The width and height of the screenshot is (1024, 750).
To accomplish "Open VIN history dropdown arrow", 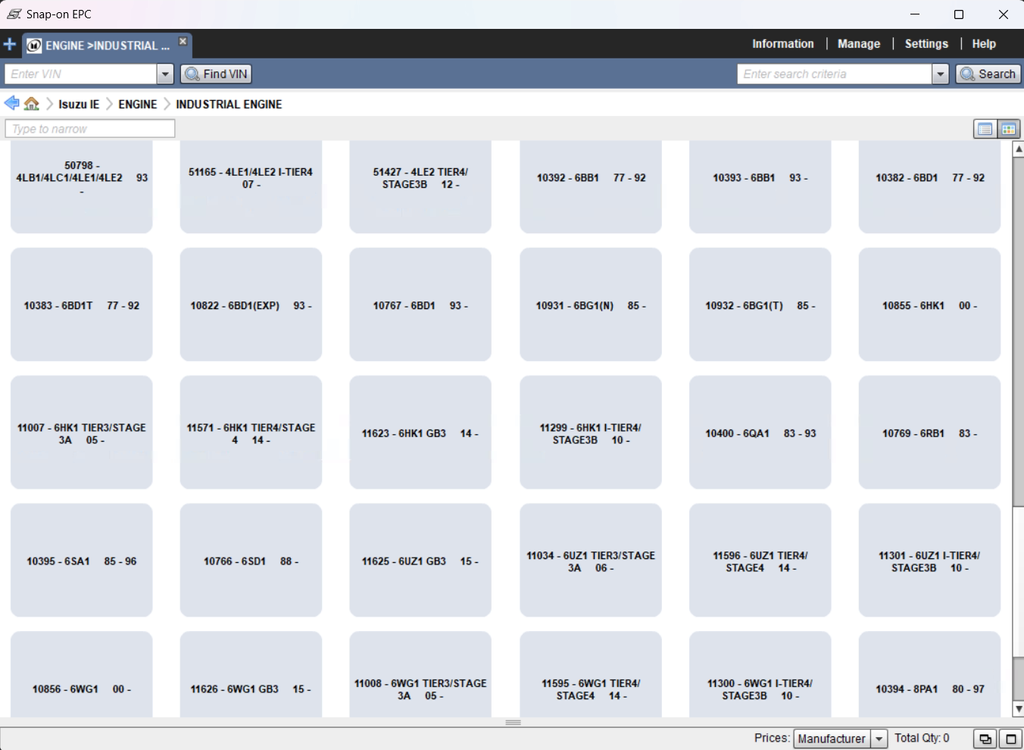I will (x=165, y=74).
